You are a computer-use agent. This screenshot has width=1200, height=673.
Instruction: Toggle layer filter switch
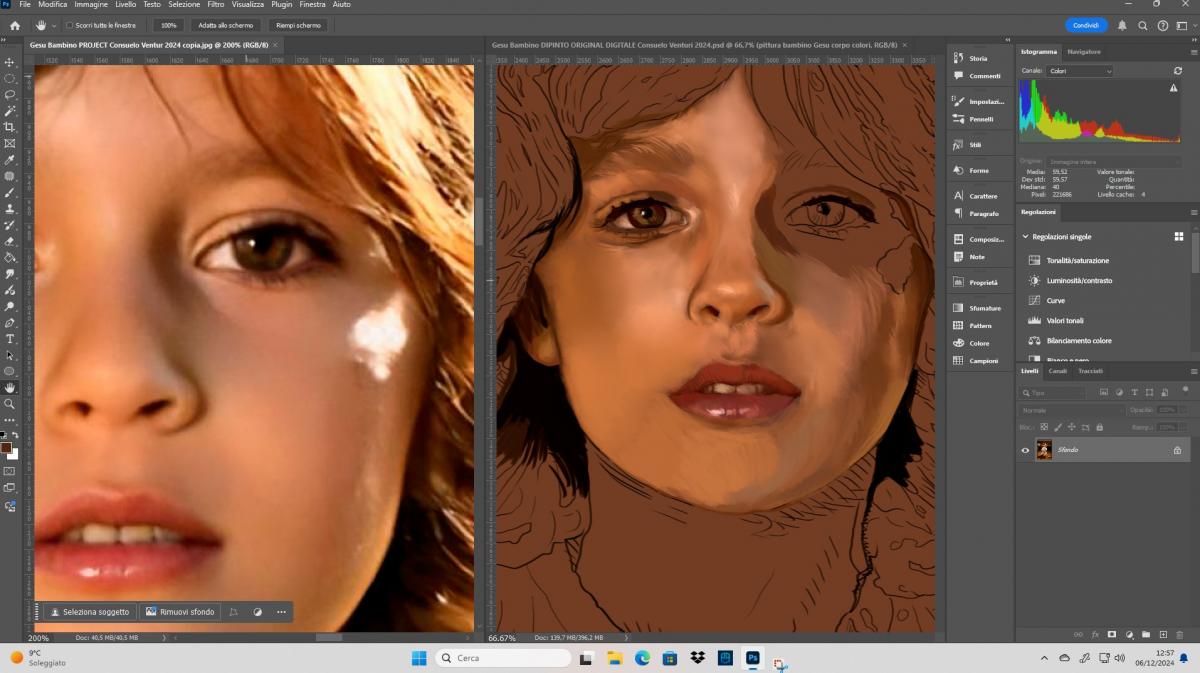tap(1185, 390)
